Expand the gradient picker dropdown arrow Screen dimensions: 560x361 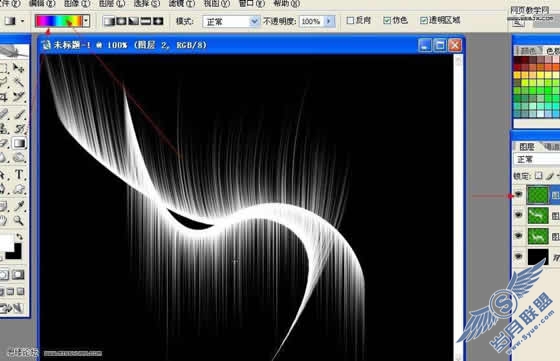coord(86,21)
